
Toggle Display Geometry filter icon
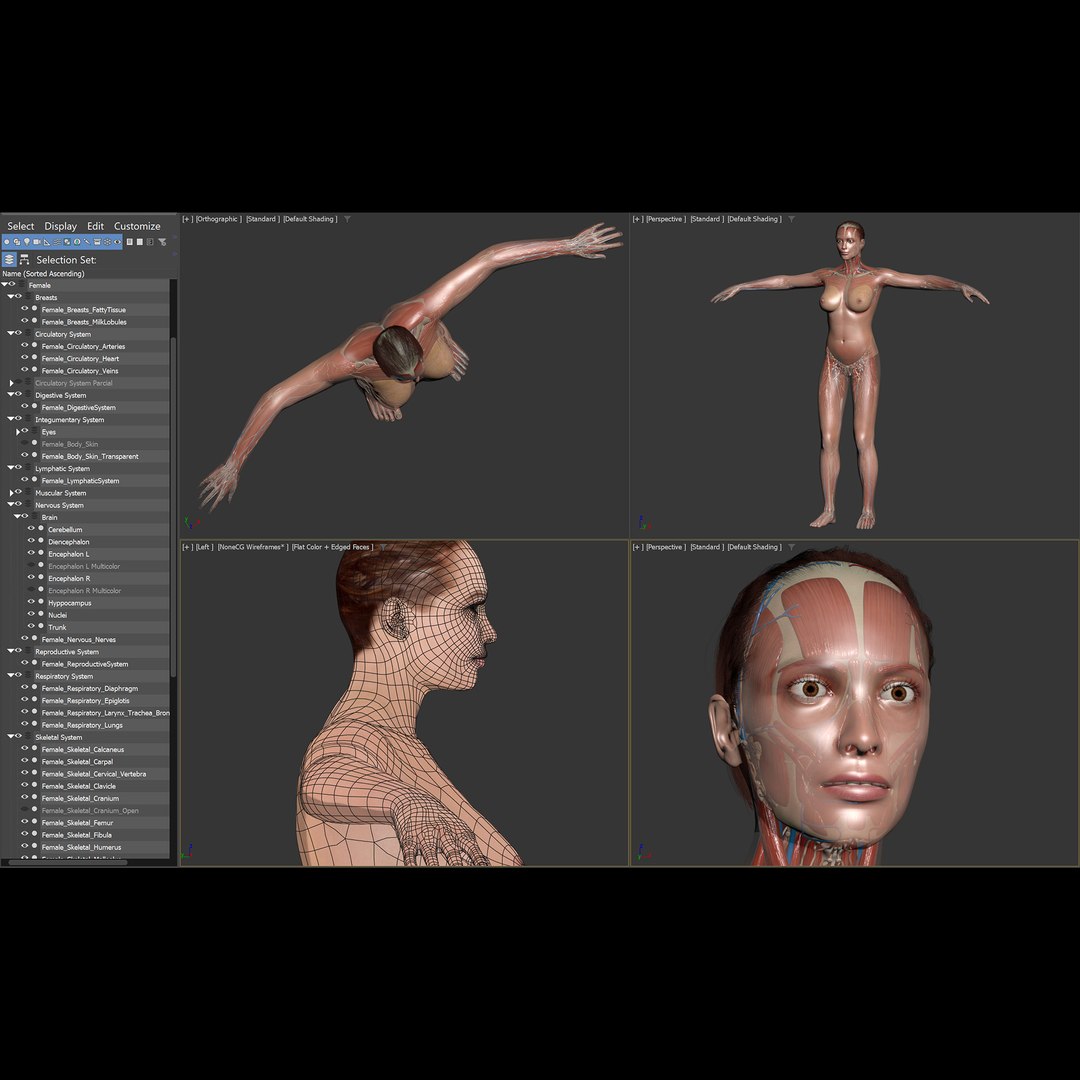point(7,242)
